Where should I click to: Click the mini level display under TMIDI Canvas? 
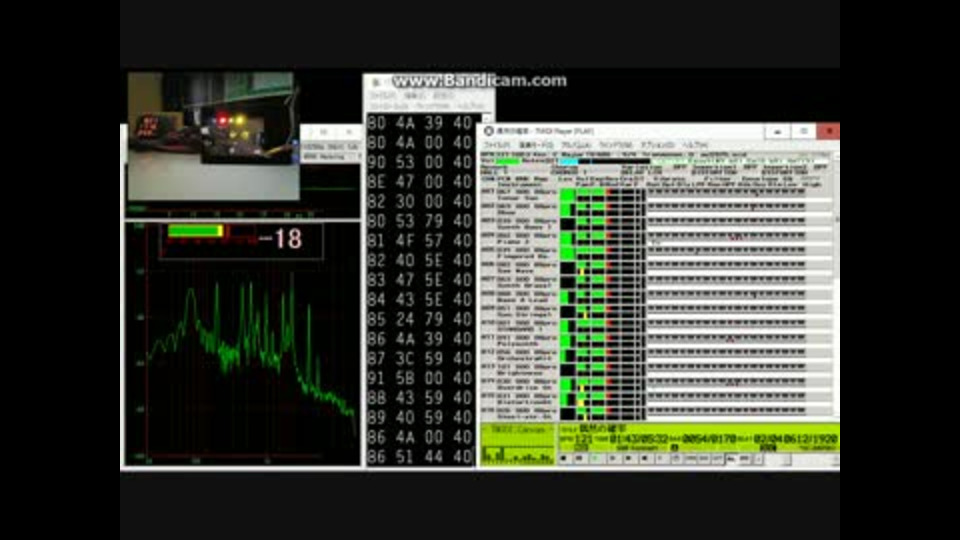coord(518,454)
